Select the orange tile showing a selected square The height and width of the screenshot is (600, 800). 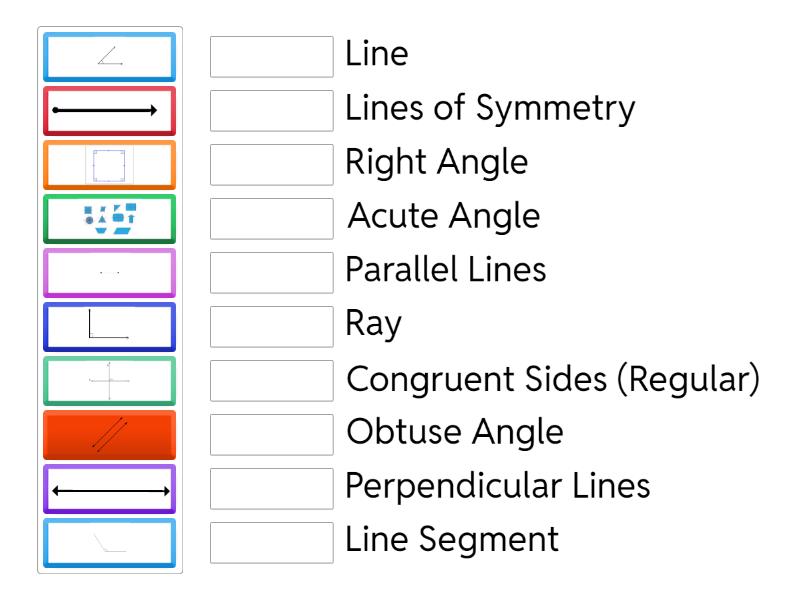[x=108, y=165]
